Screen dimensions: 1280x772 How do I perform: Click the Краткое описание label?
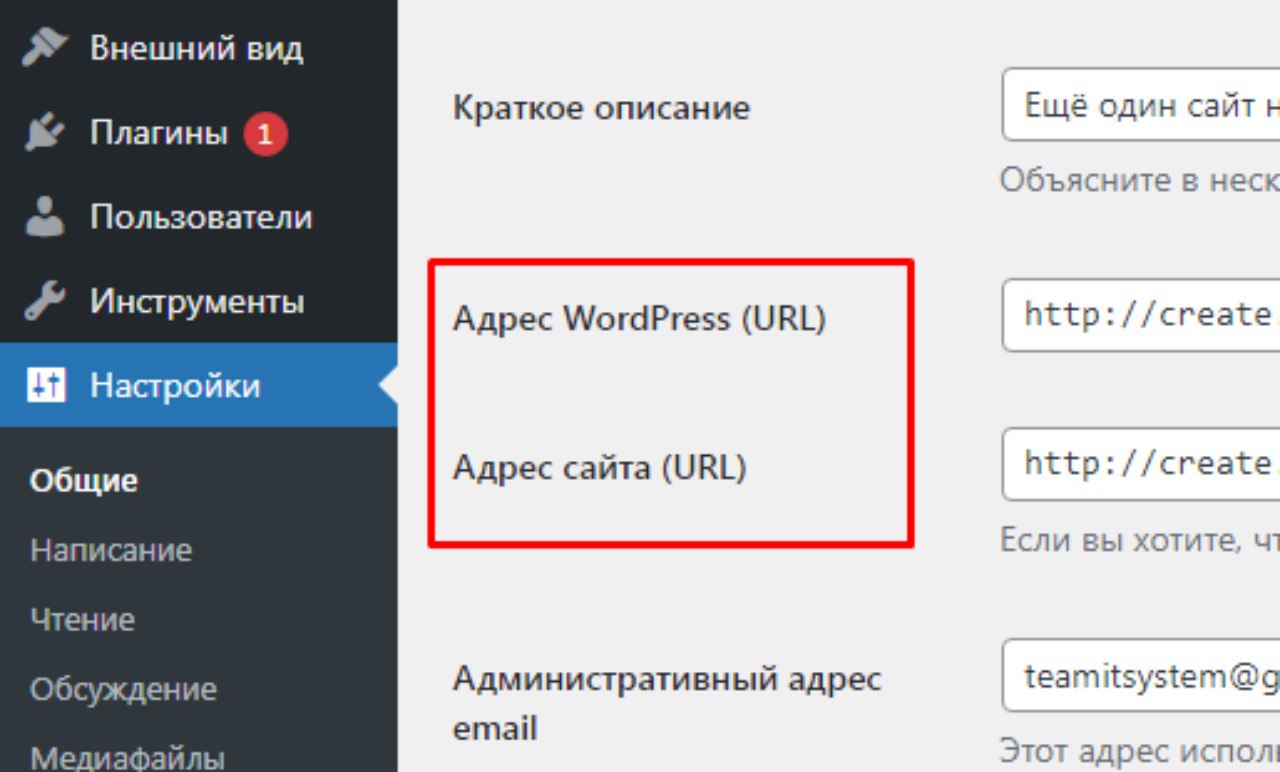click(601, 107)
